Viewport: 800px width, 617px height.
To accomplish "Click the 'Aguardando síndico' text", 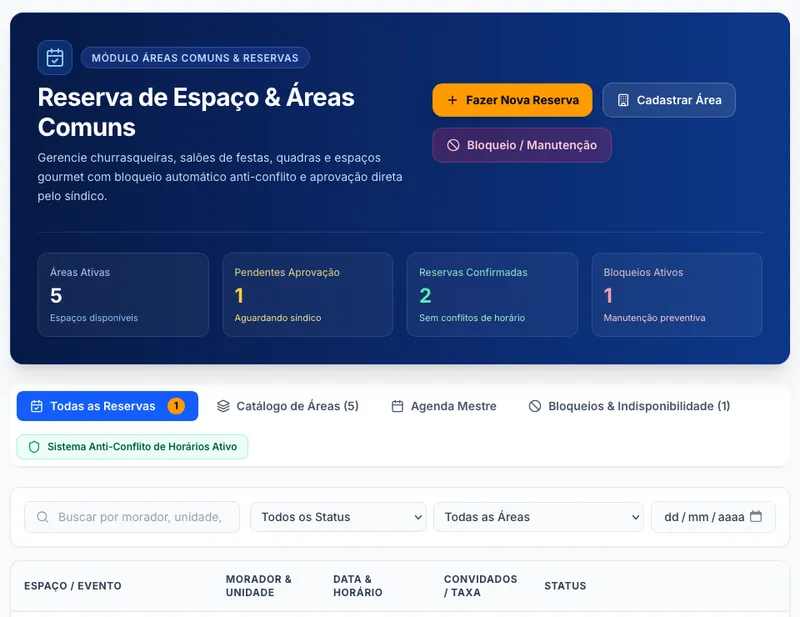I will pyautogui.click(x=278, y=318).
